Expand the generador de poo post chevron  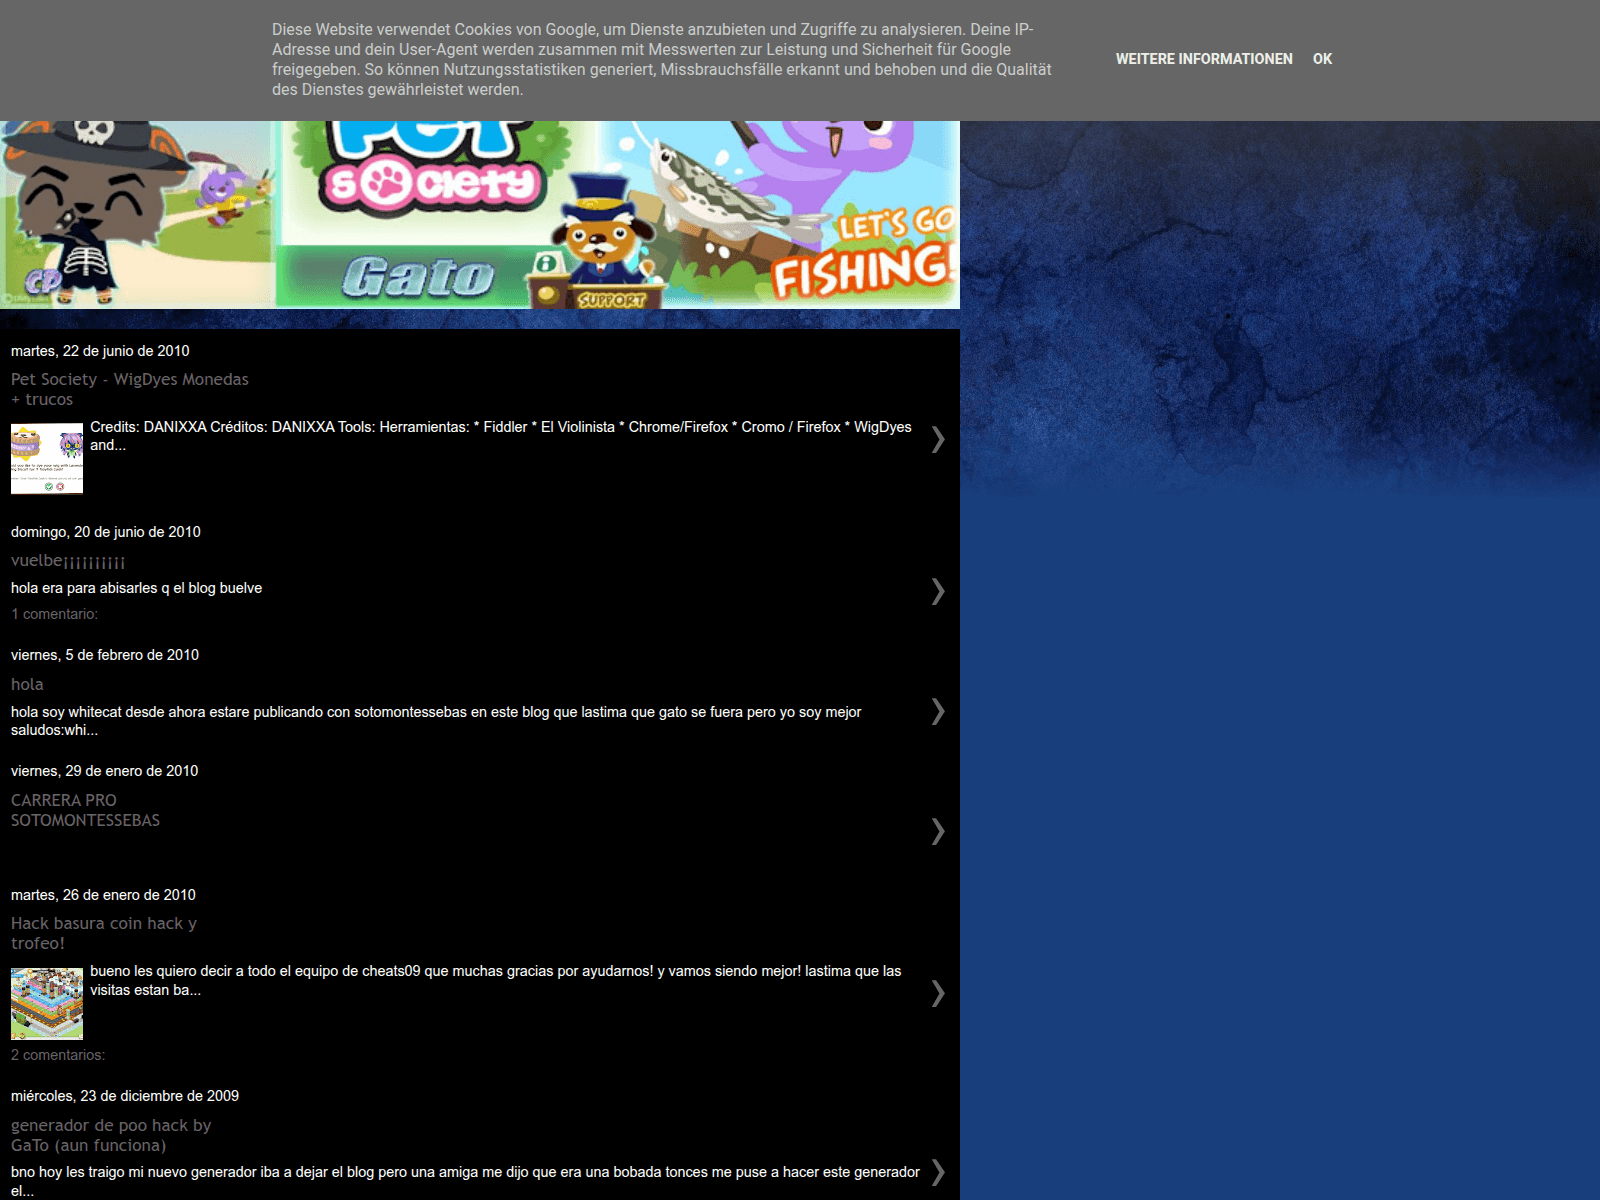coord(938,1171)
